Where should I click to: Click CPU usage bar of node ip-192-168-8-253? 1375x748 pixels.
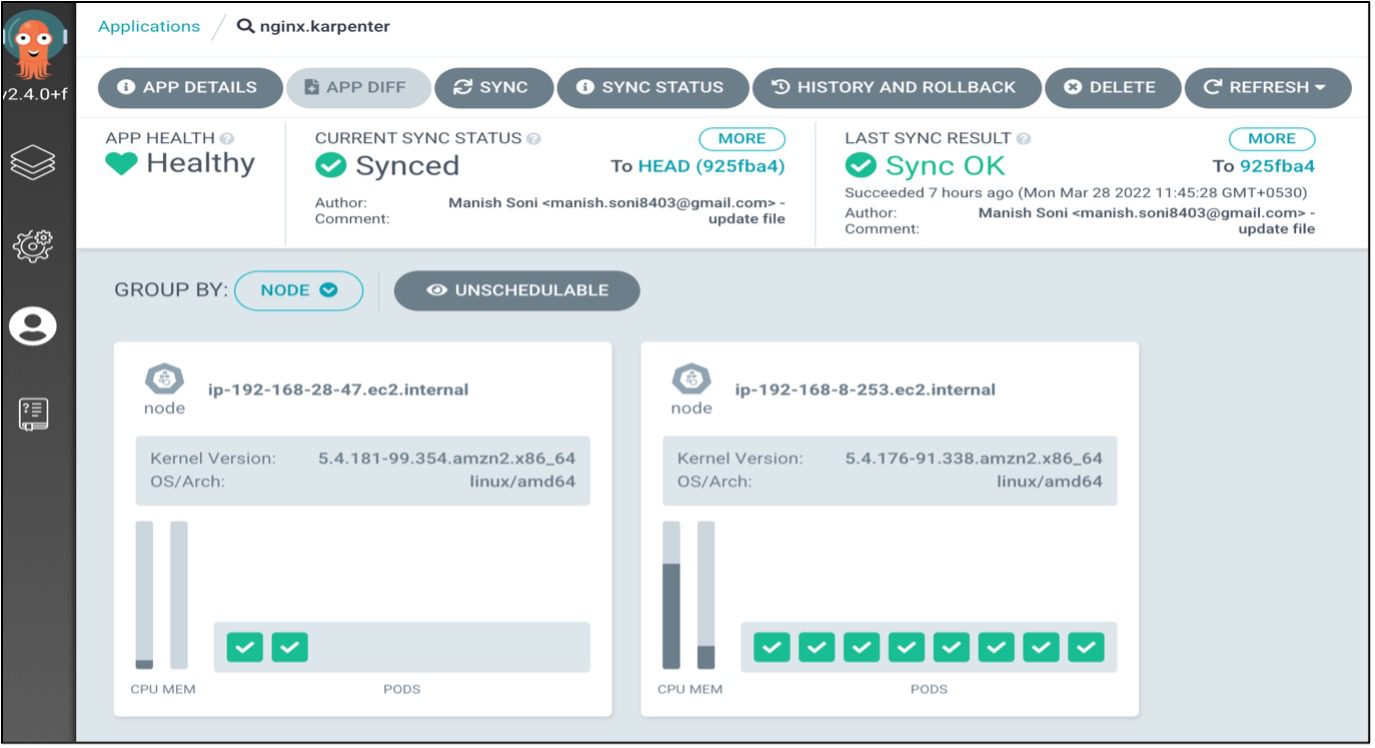[671, 595]
